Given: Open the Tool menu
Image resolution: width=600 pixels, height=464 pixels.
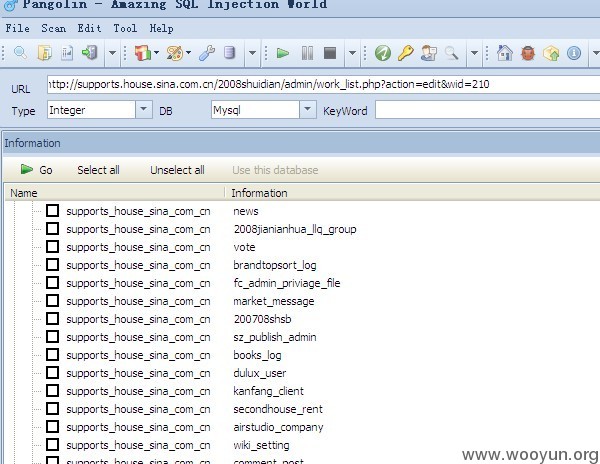Looking at the screenshot, I should coord(125,28).
